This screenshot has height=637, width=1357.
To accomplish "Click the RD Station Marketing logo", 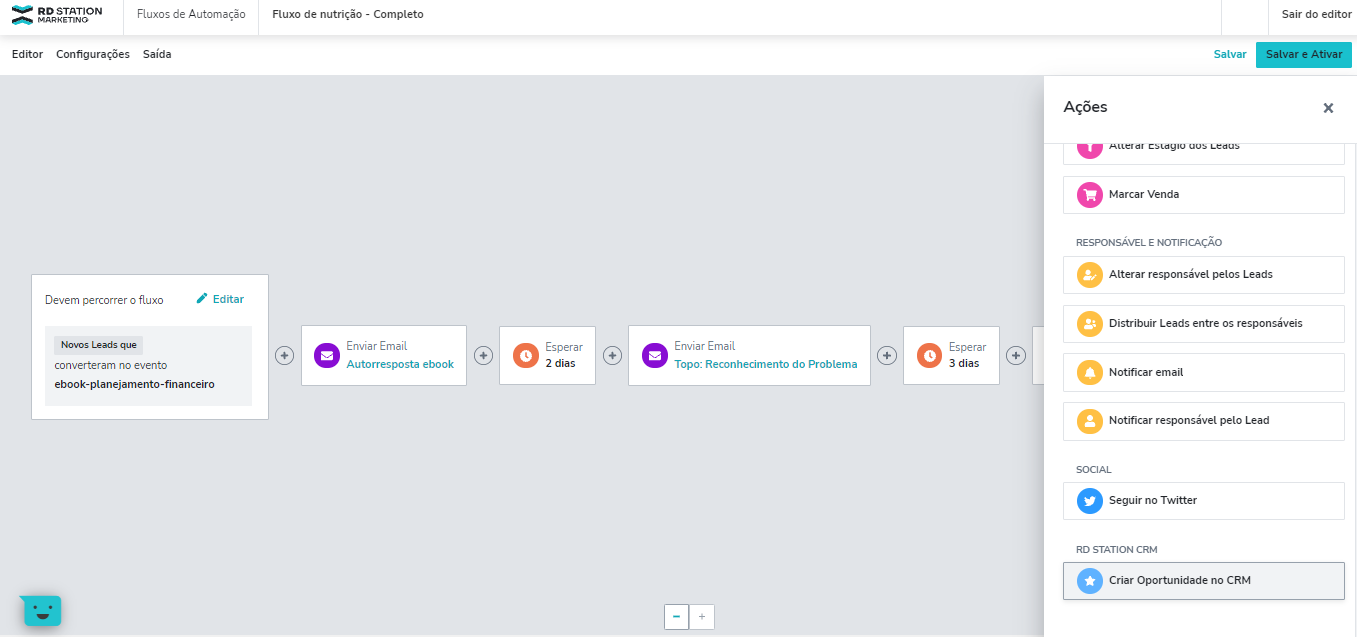I will coord(57,16).
